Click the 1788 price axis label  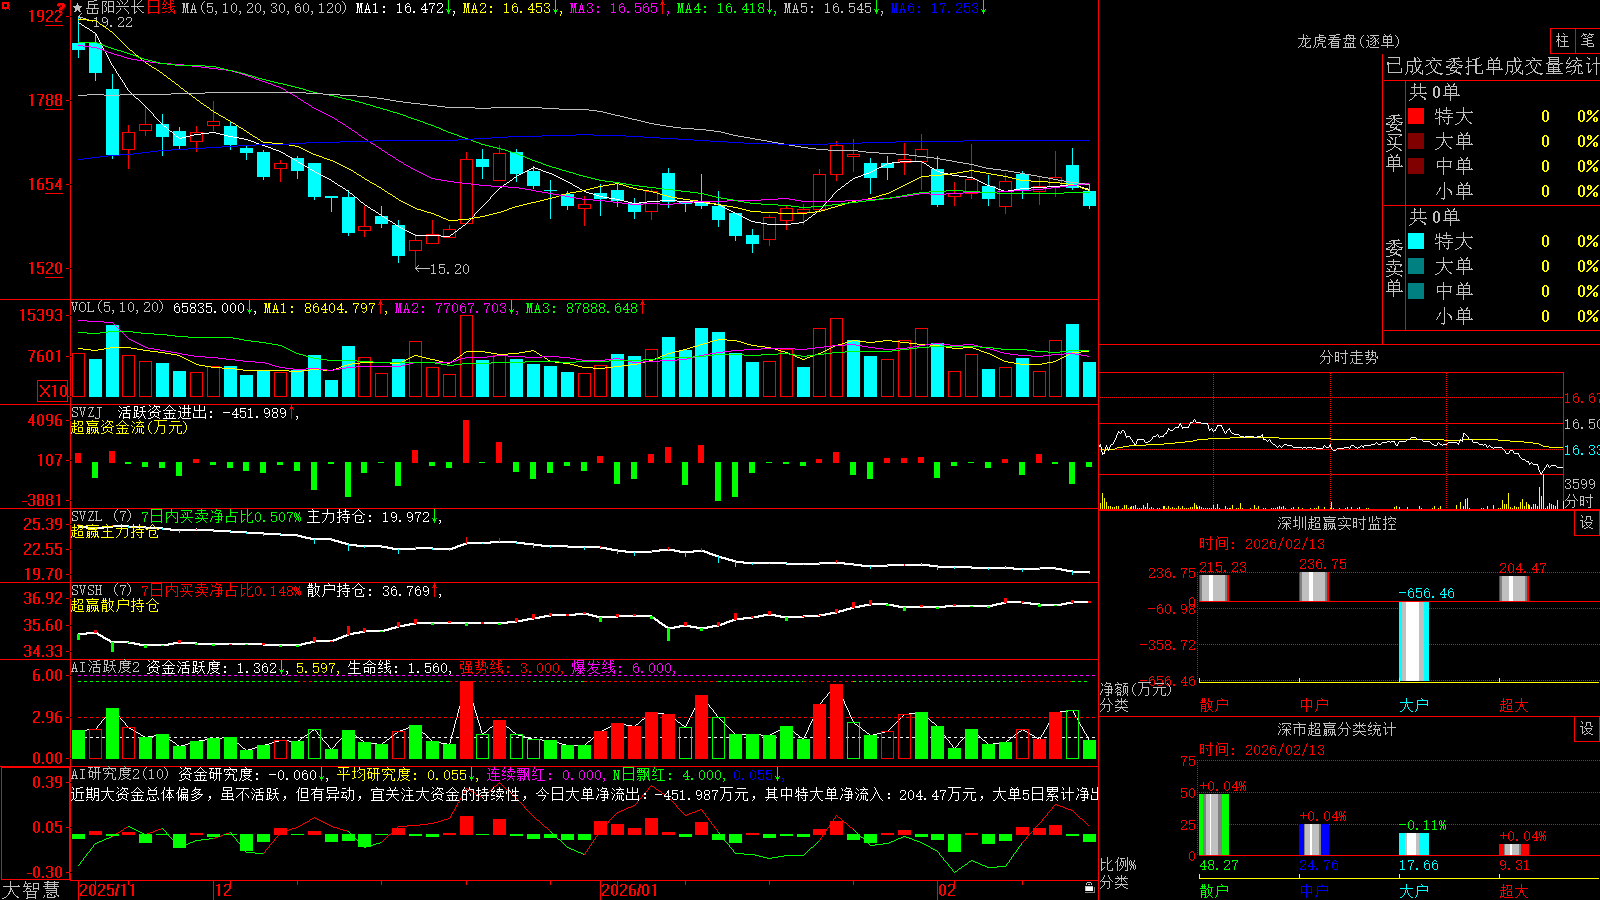point(46,100)
